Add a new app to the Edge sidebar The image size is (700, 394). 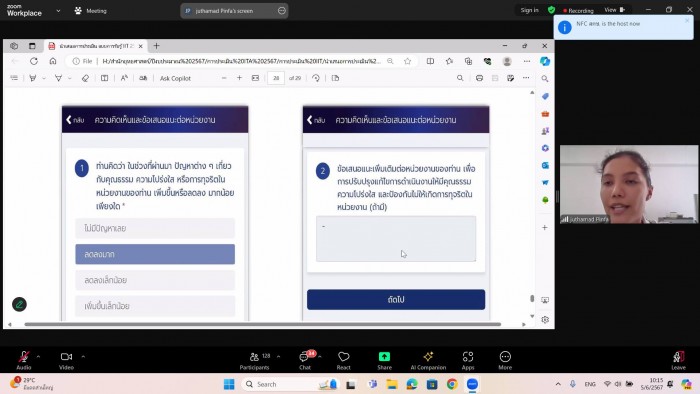point(545,228)
